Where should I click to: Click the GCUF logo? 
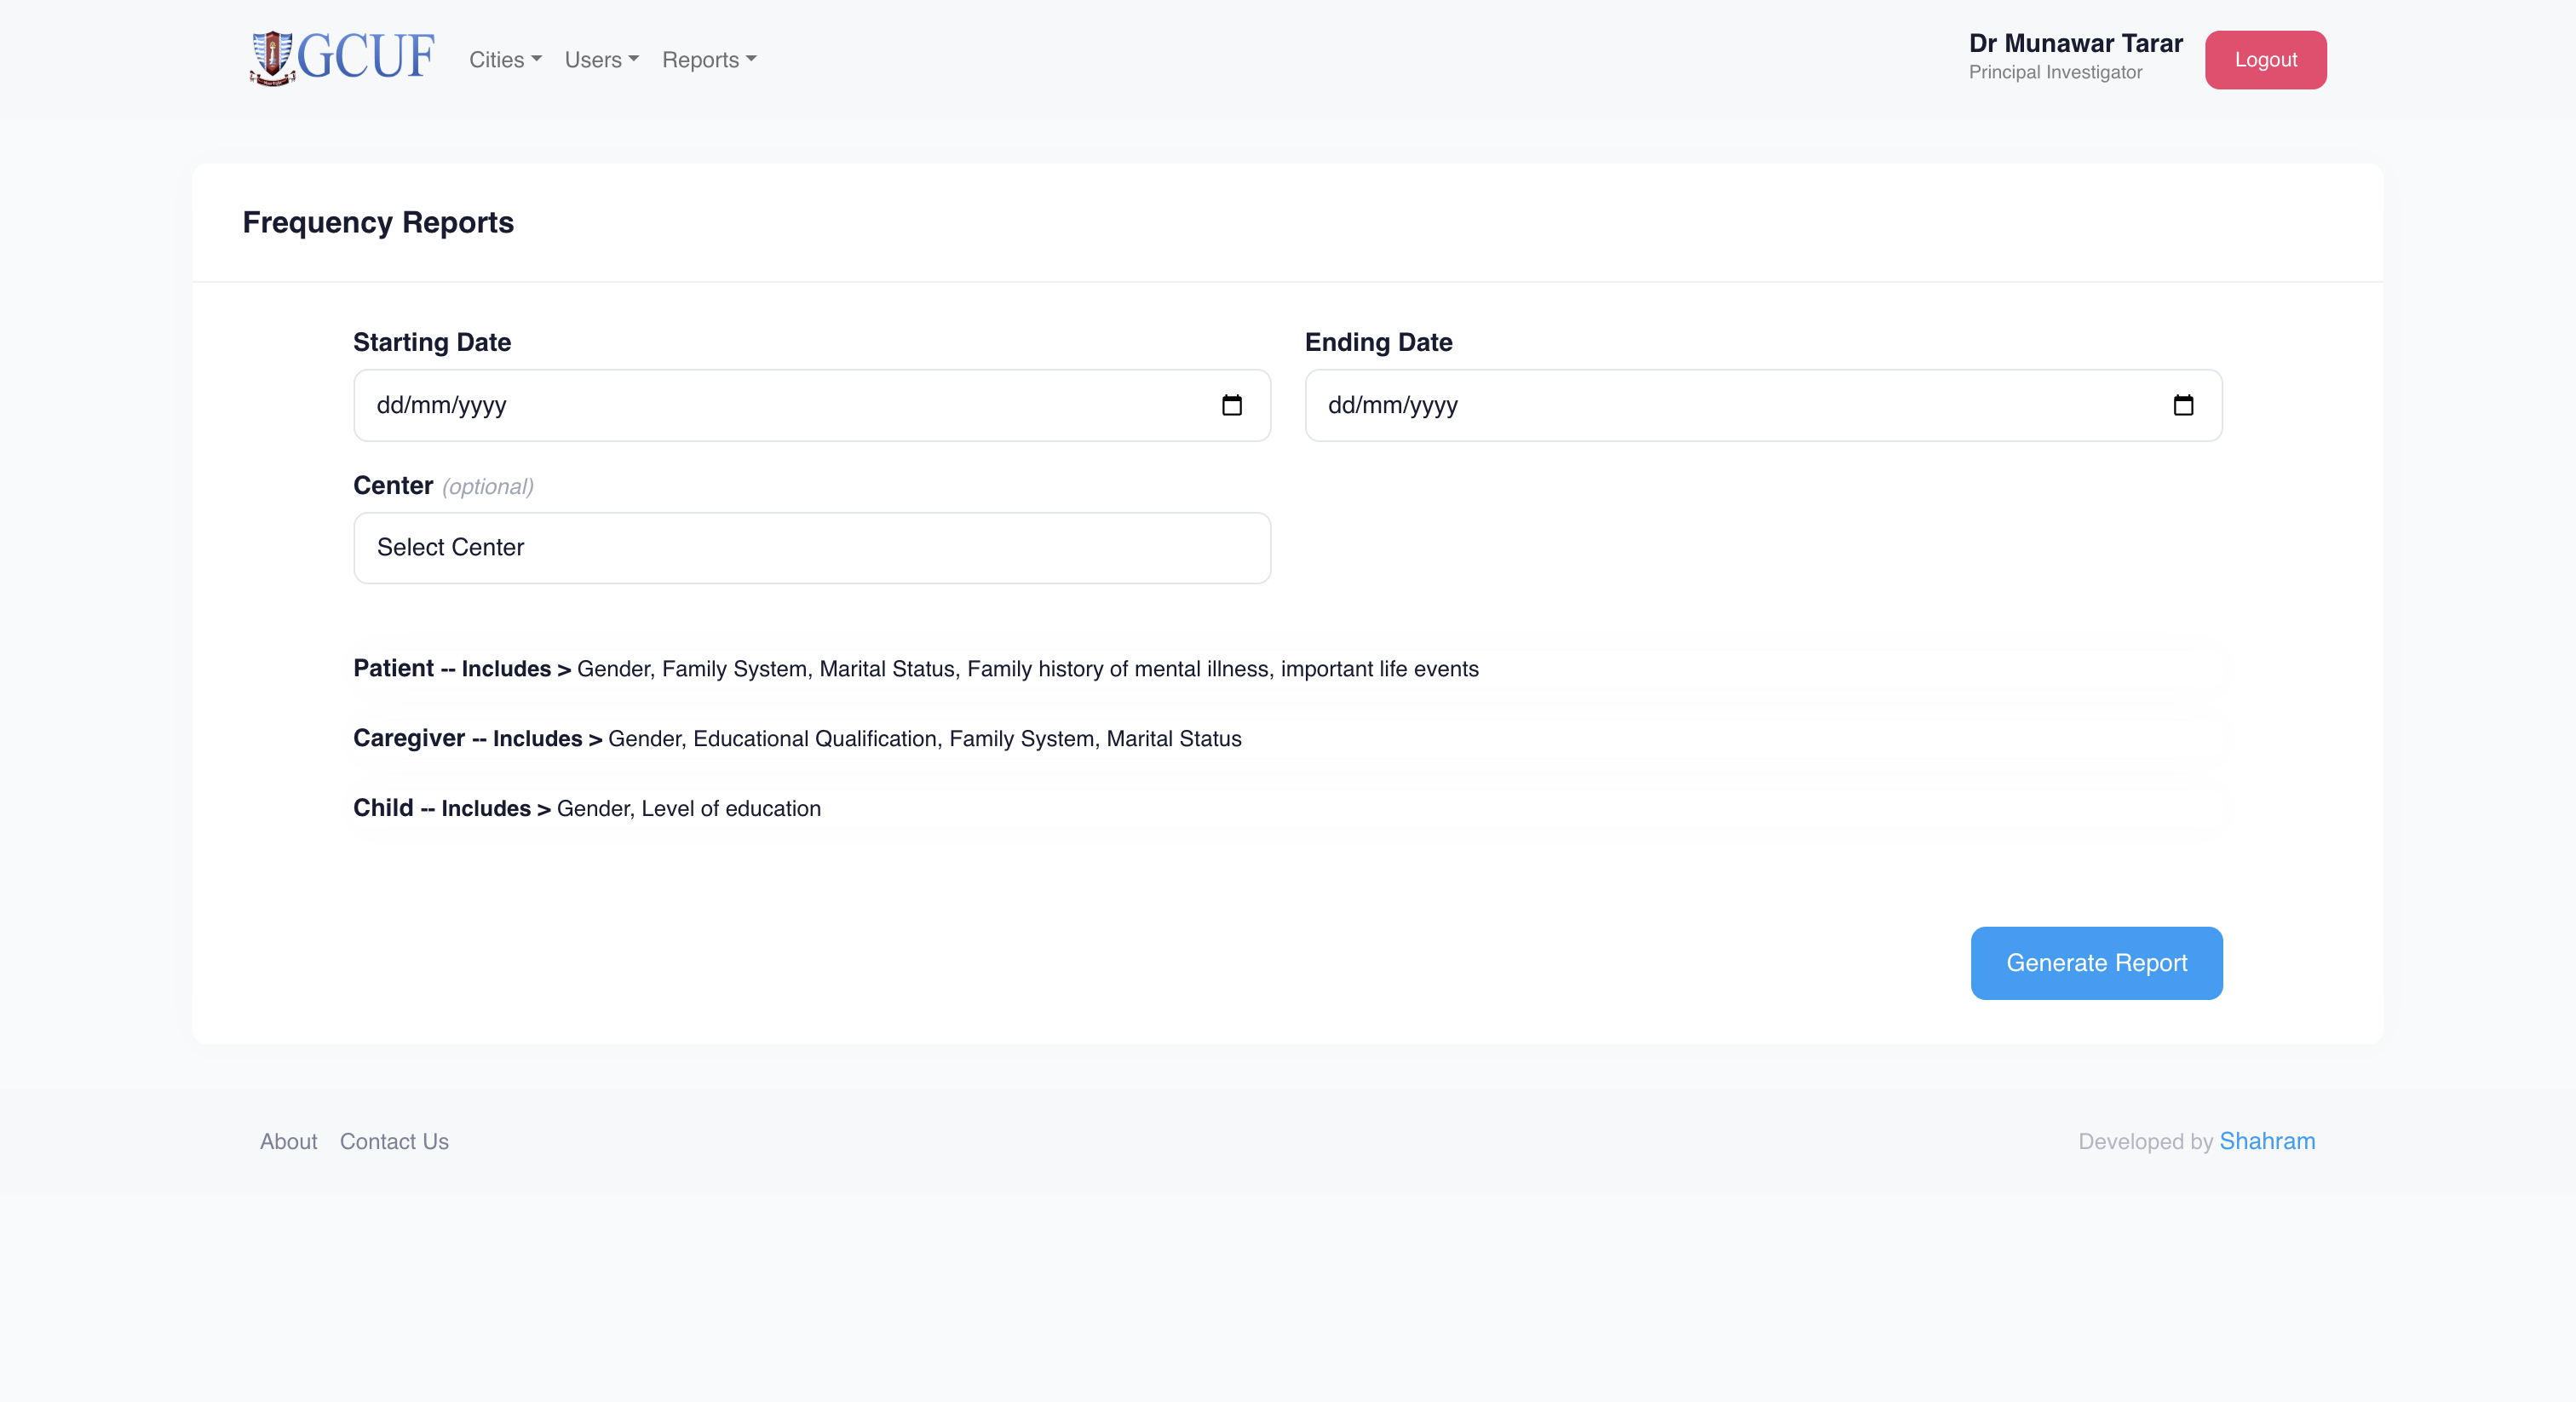pos(342,59)
